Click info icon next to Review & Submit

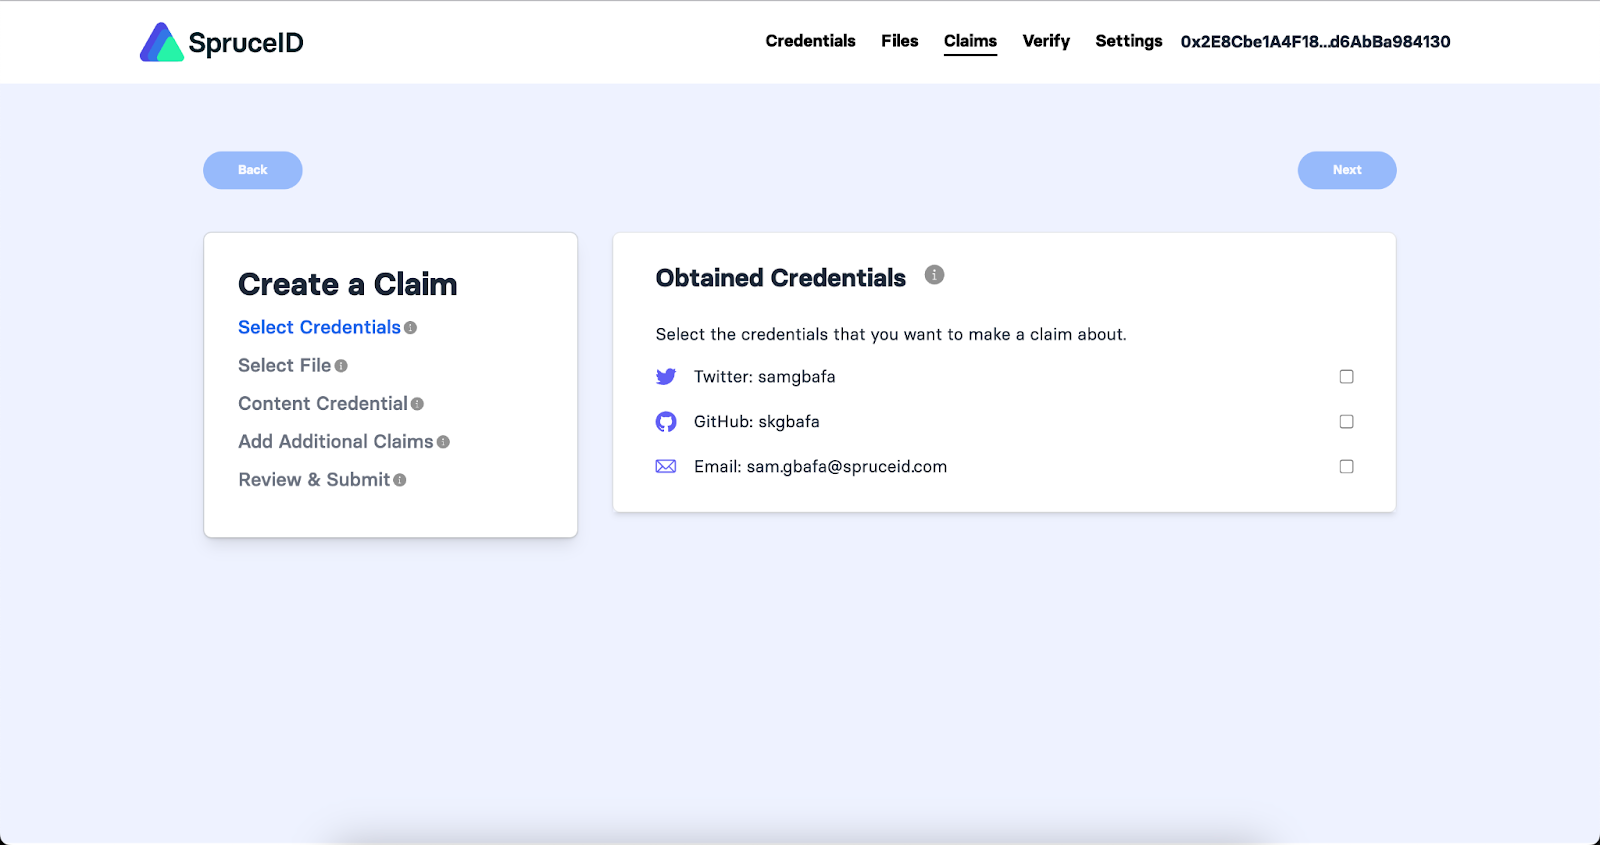click(400, 480)
